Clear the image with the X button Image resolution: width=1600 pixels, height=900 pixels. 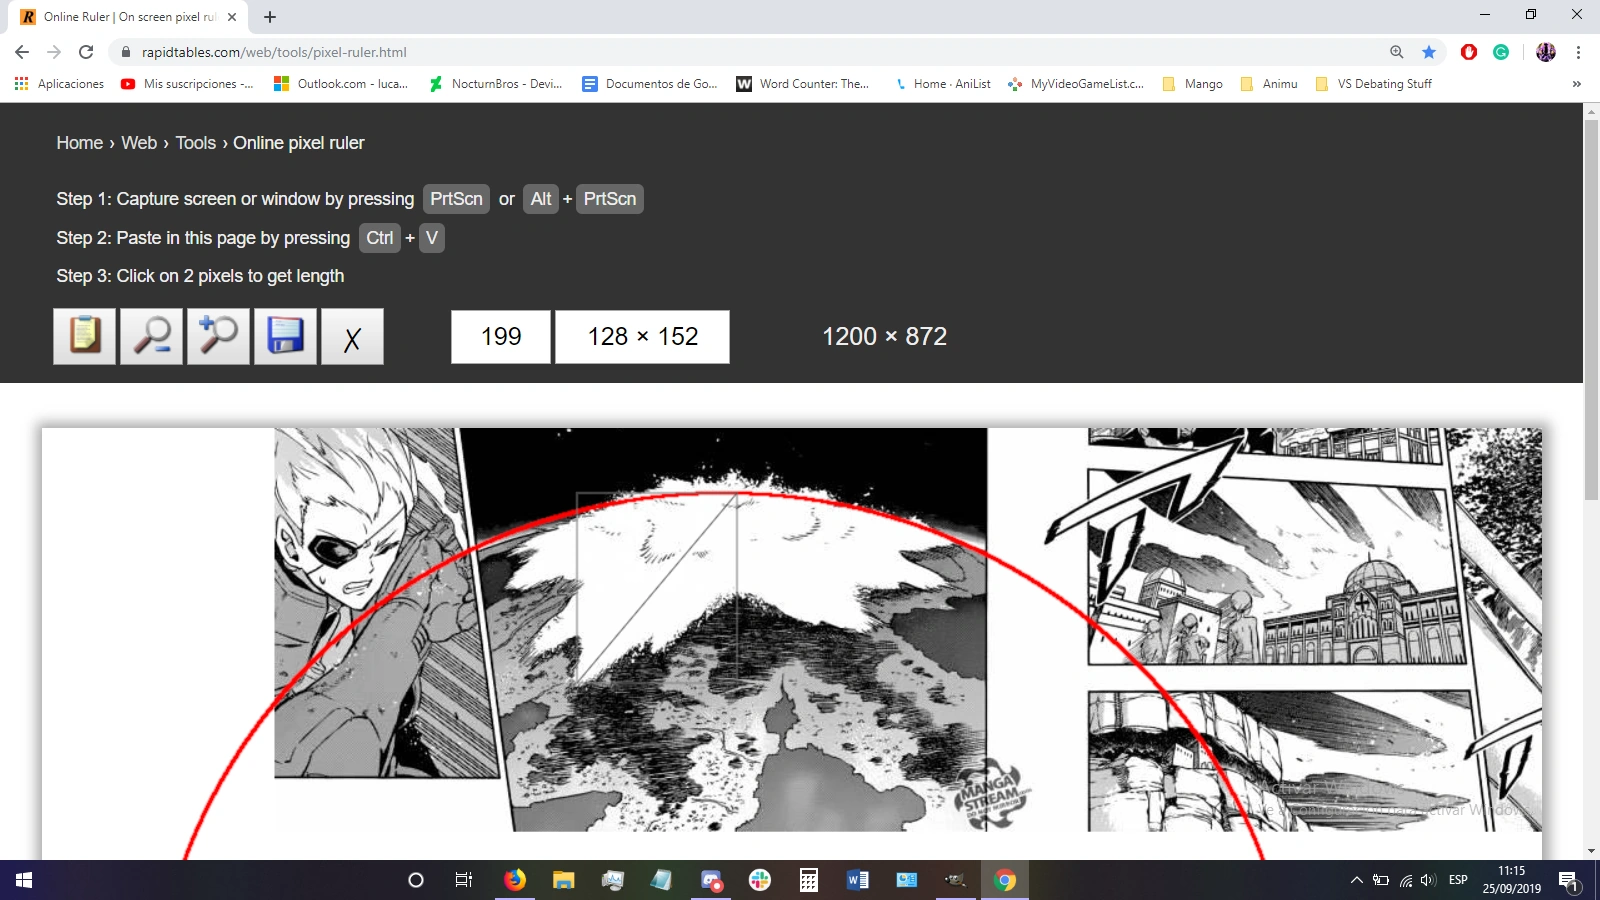click(x=352, y=336)
